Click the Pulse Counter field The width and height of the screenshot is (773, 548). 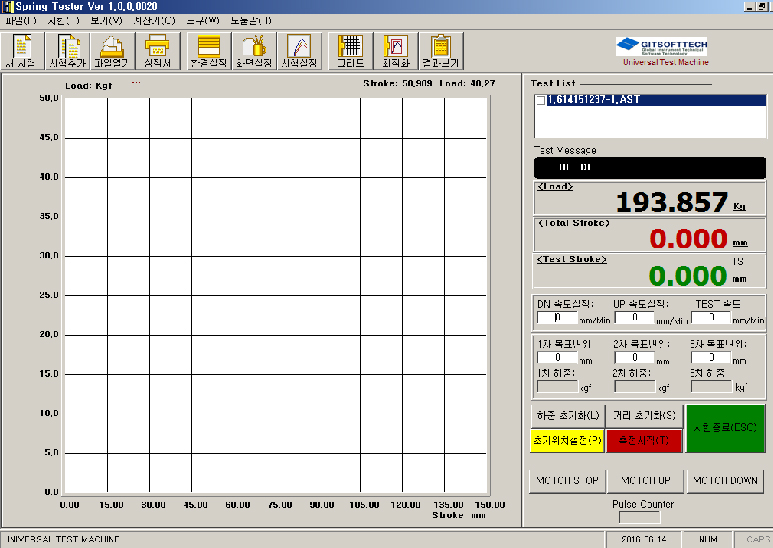[639, 517]
